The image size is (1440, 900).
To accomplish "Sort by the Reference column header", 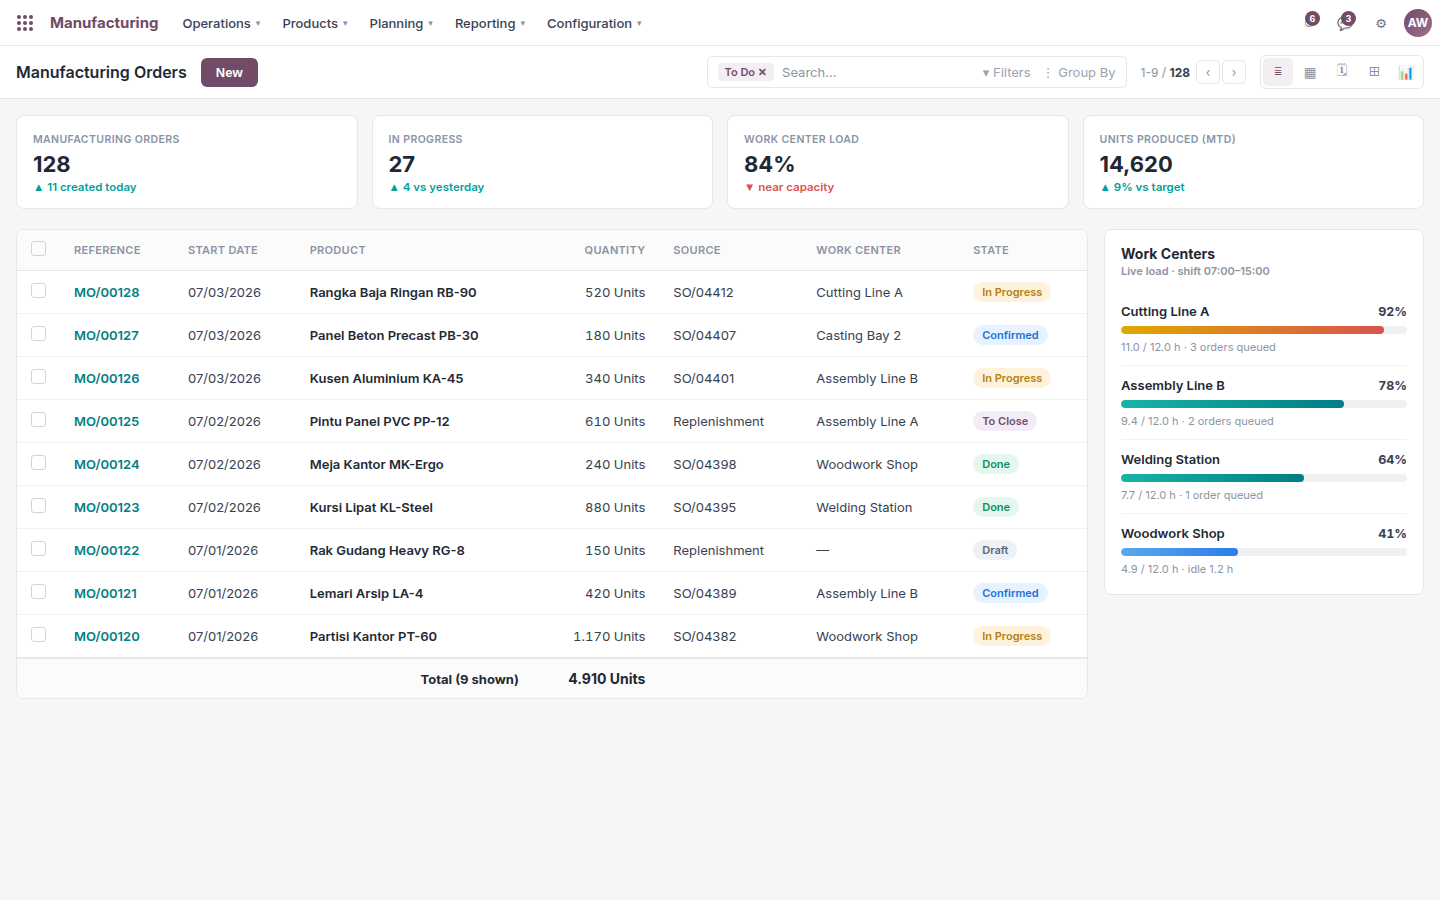I will 107,250.
